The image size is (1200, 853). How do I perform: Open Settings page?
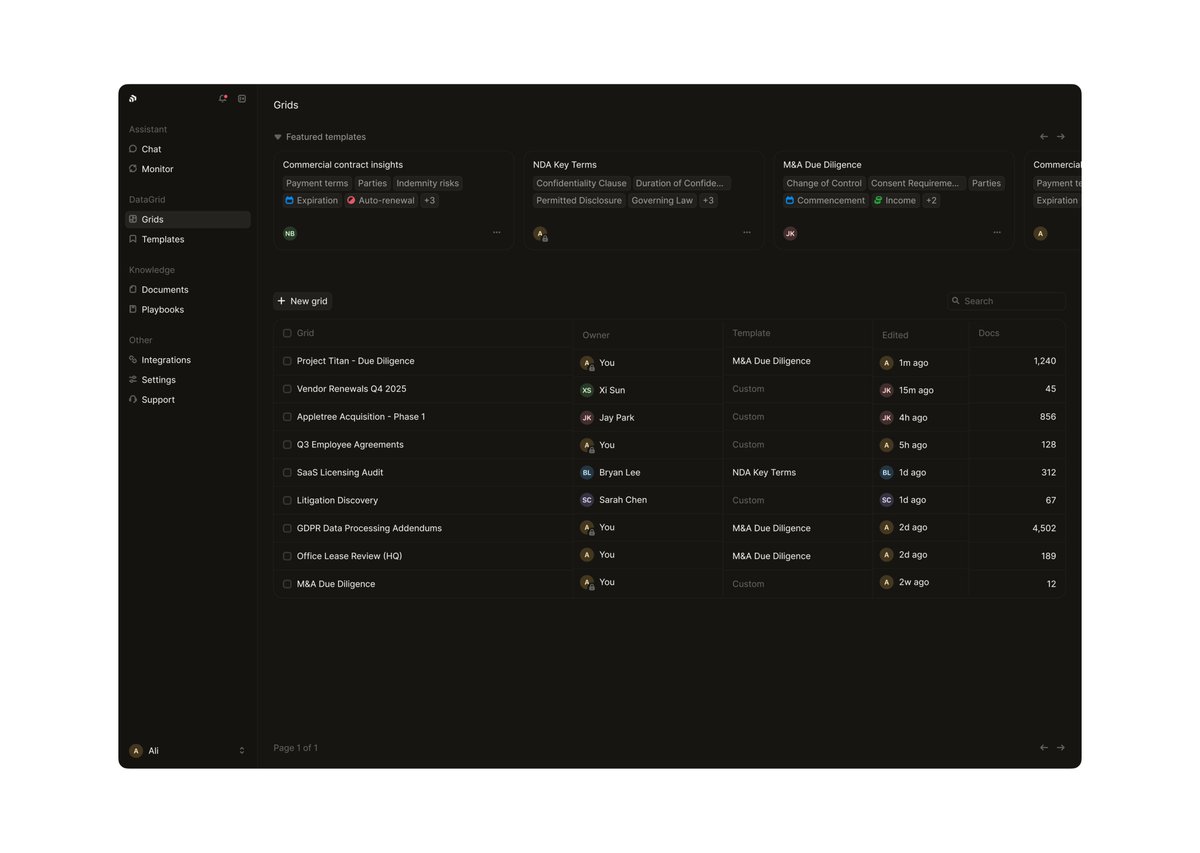[188, 379]
